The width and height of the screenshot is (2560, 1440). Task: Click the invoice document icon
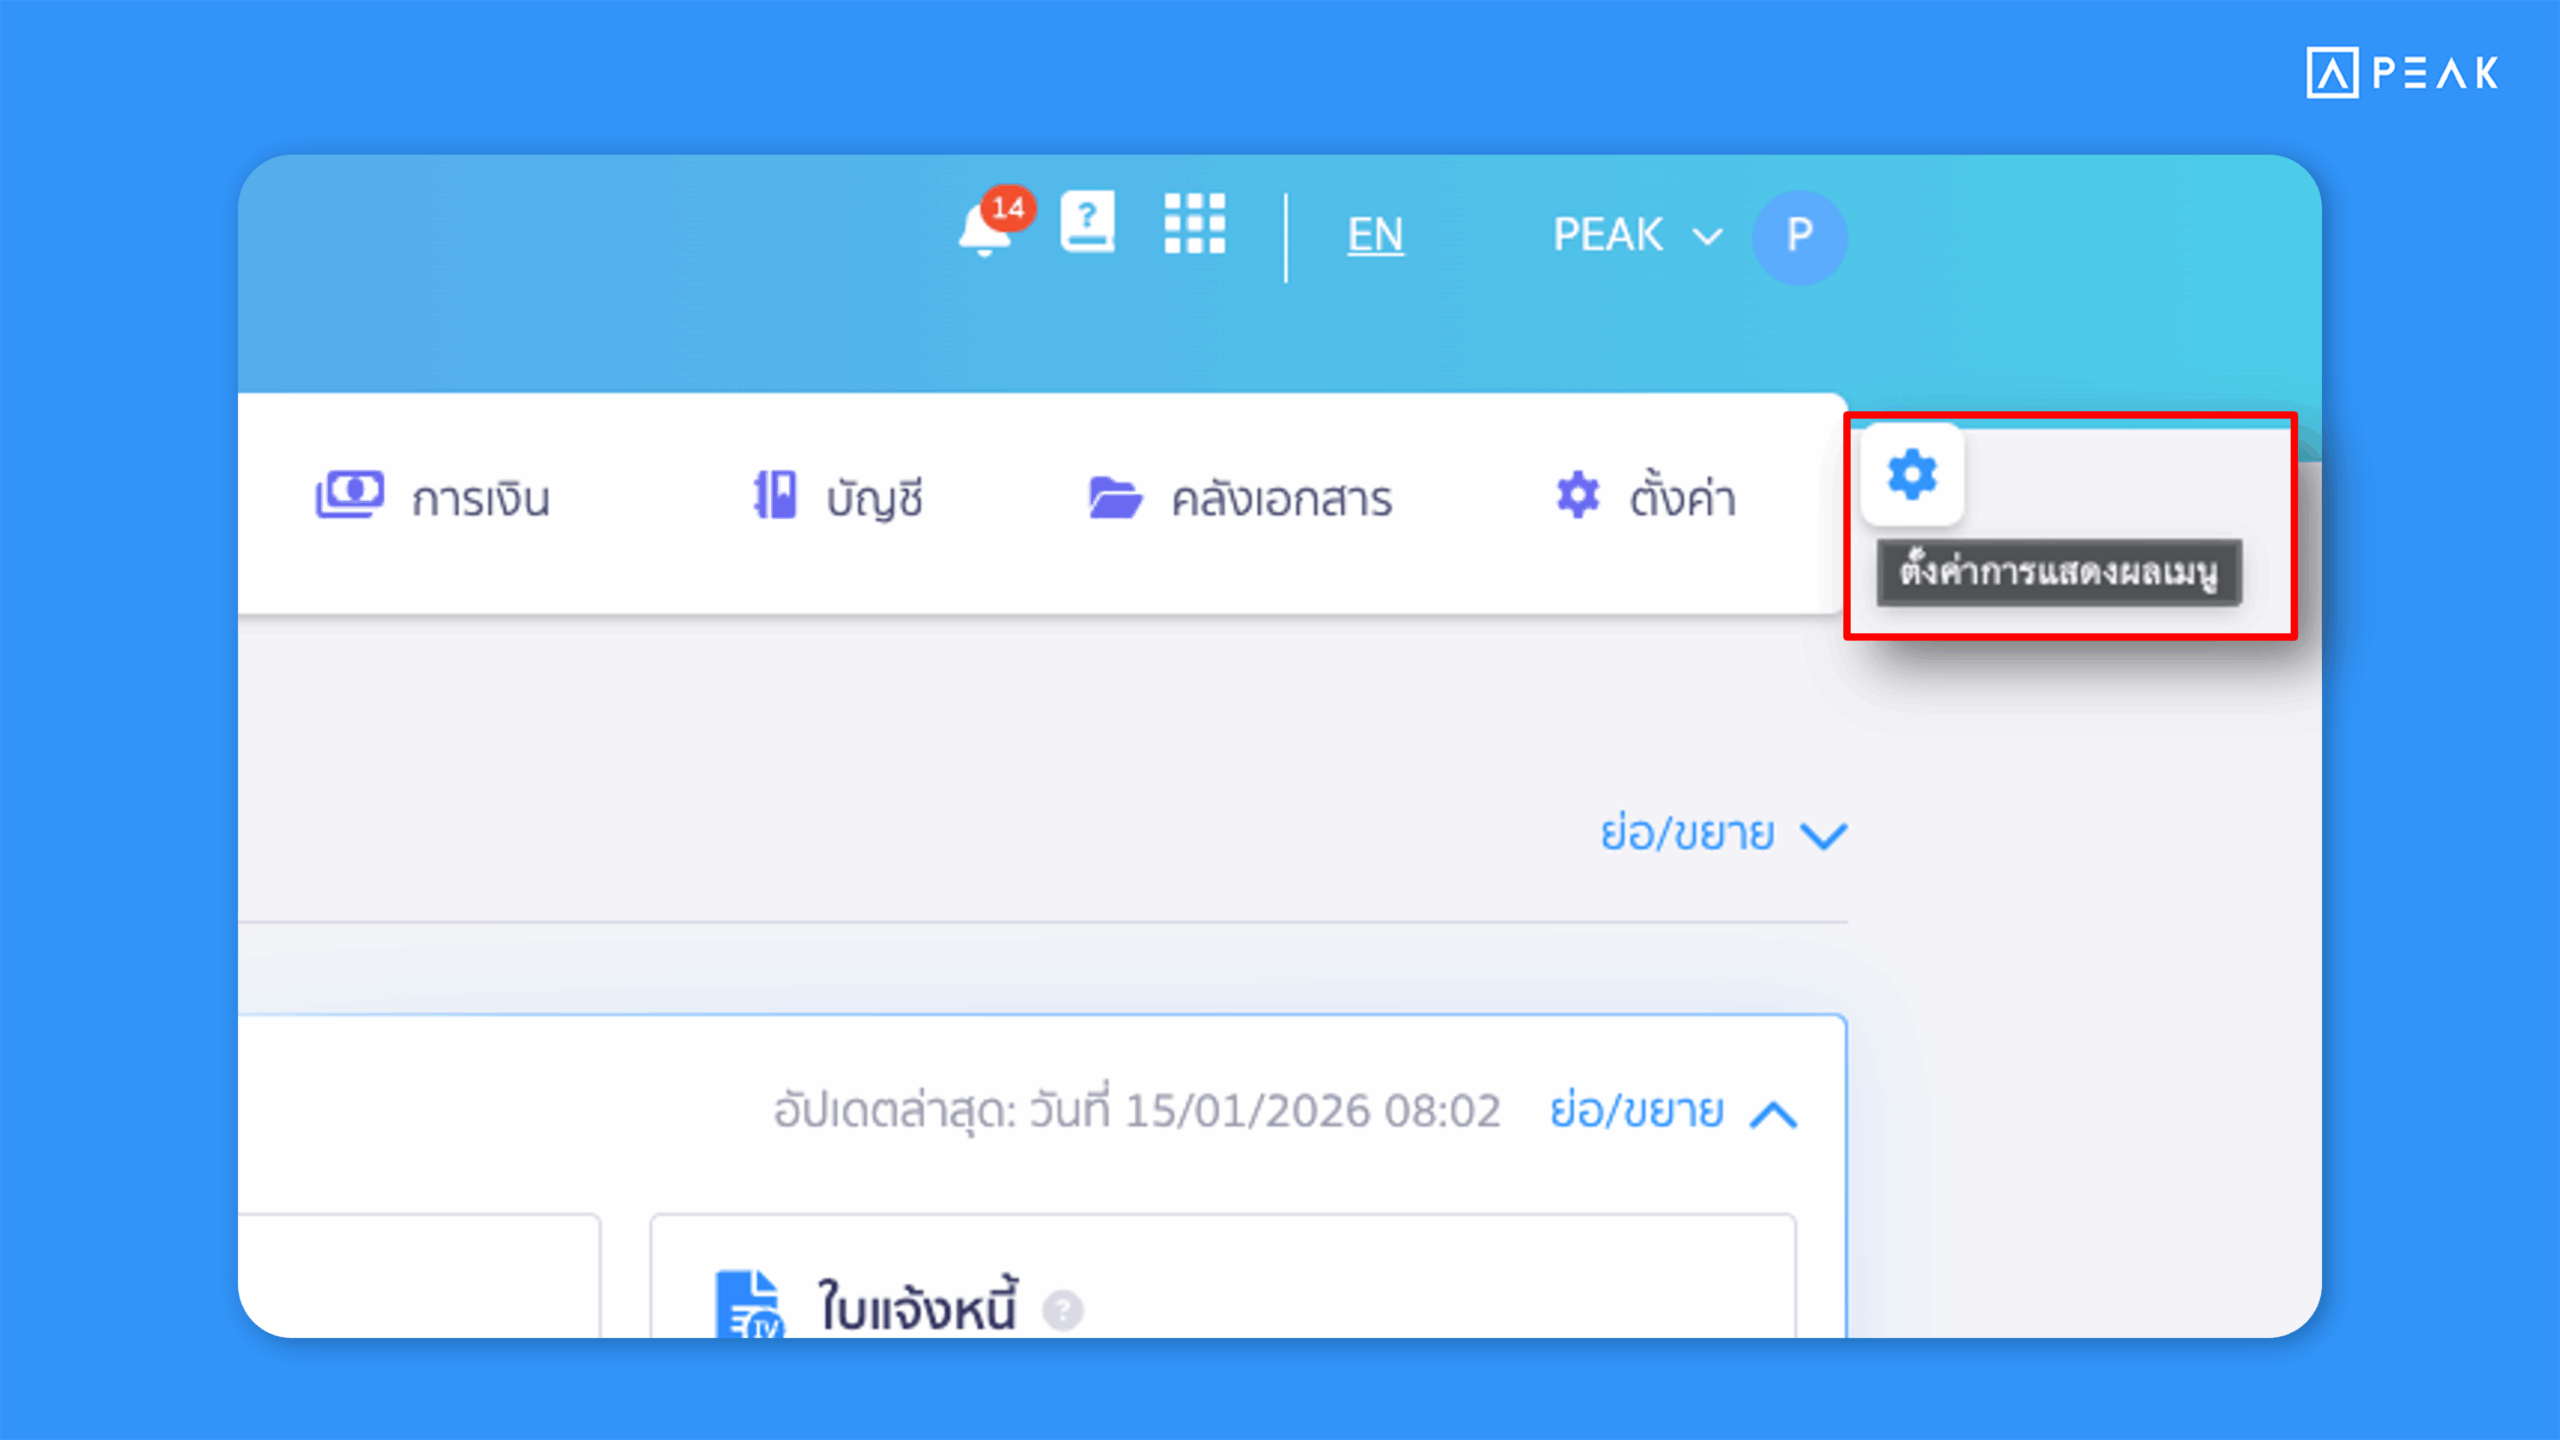[749, 1303]
